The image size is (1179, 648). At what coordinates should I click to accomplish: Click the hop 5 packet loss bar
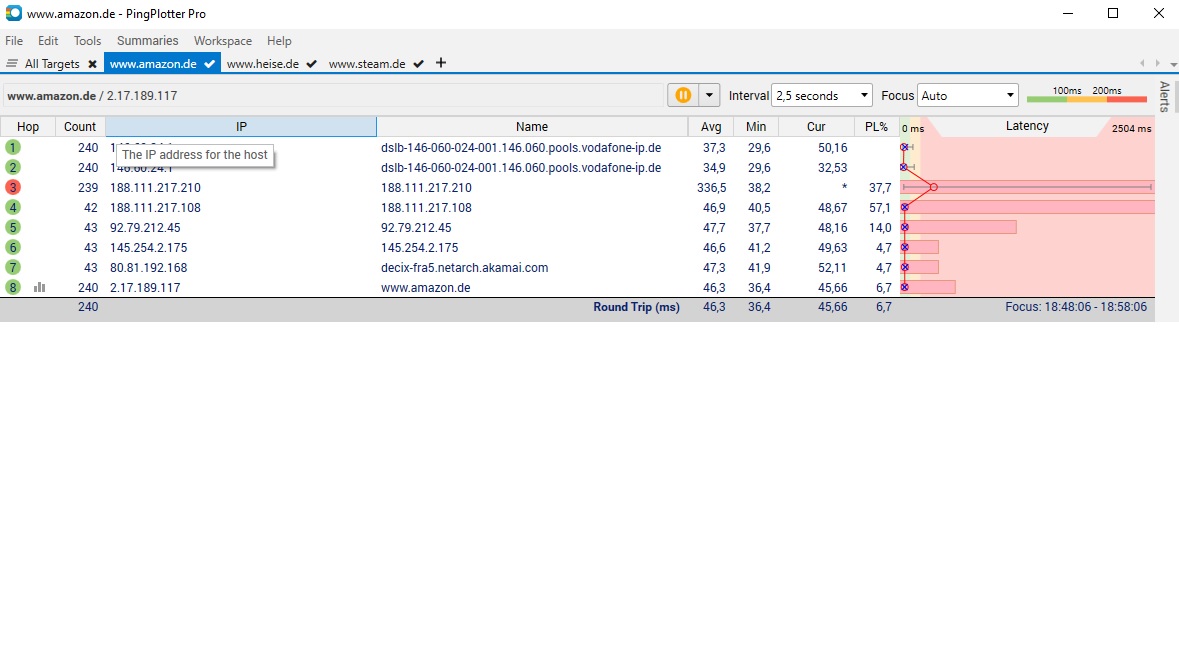(x=960, y=227)
